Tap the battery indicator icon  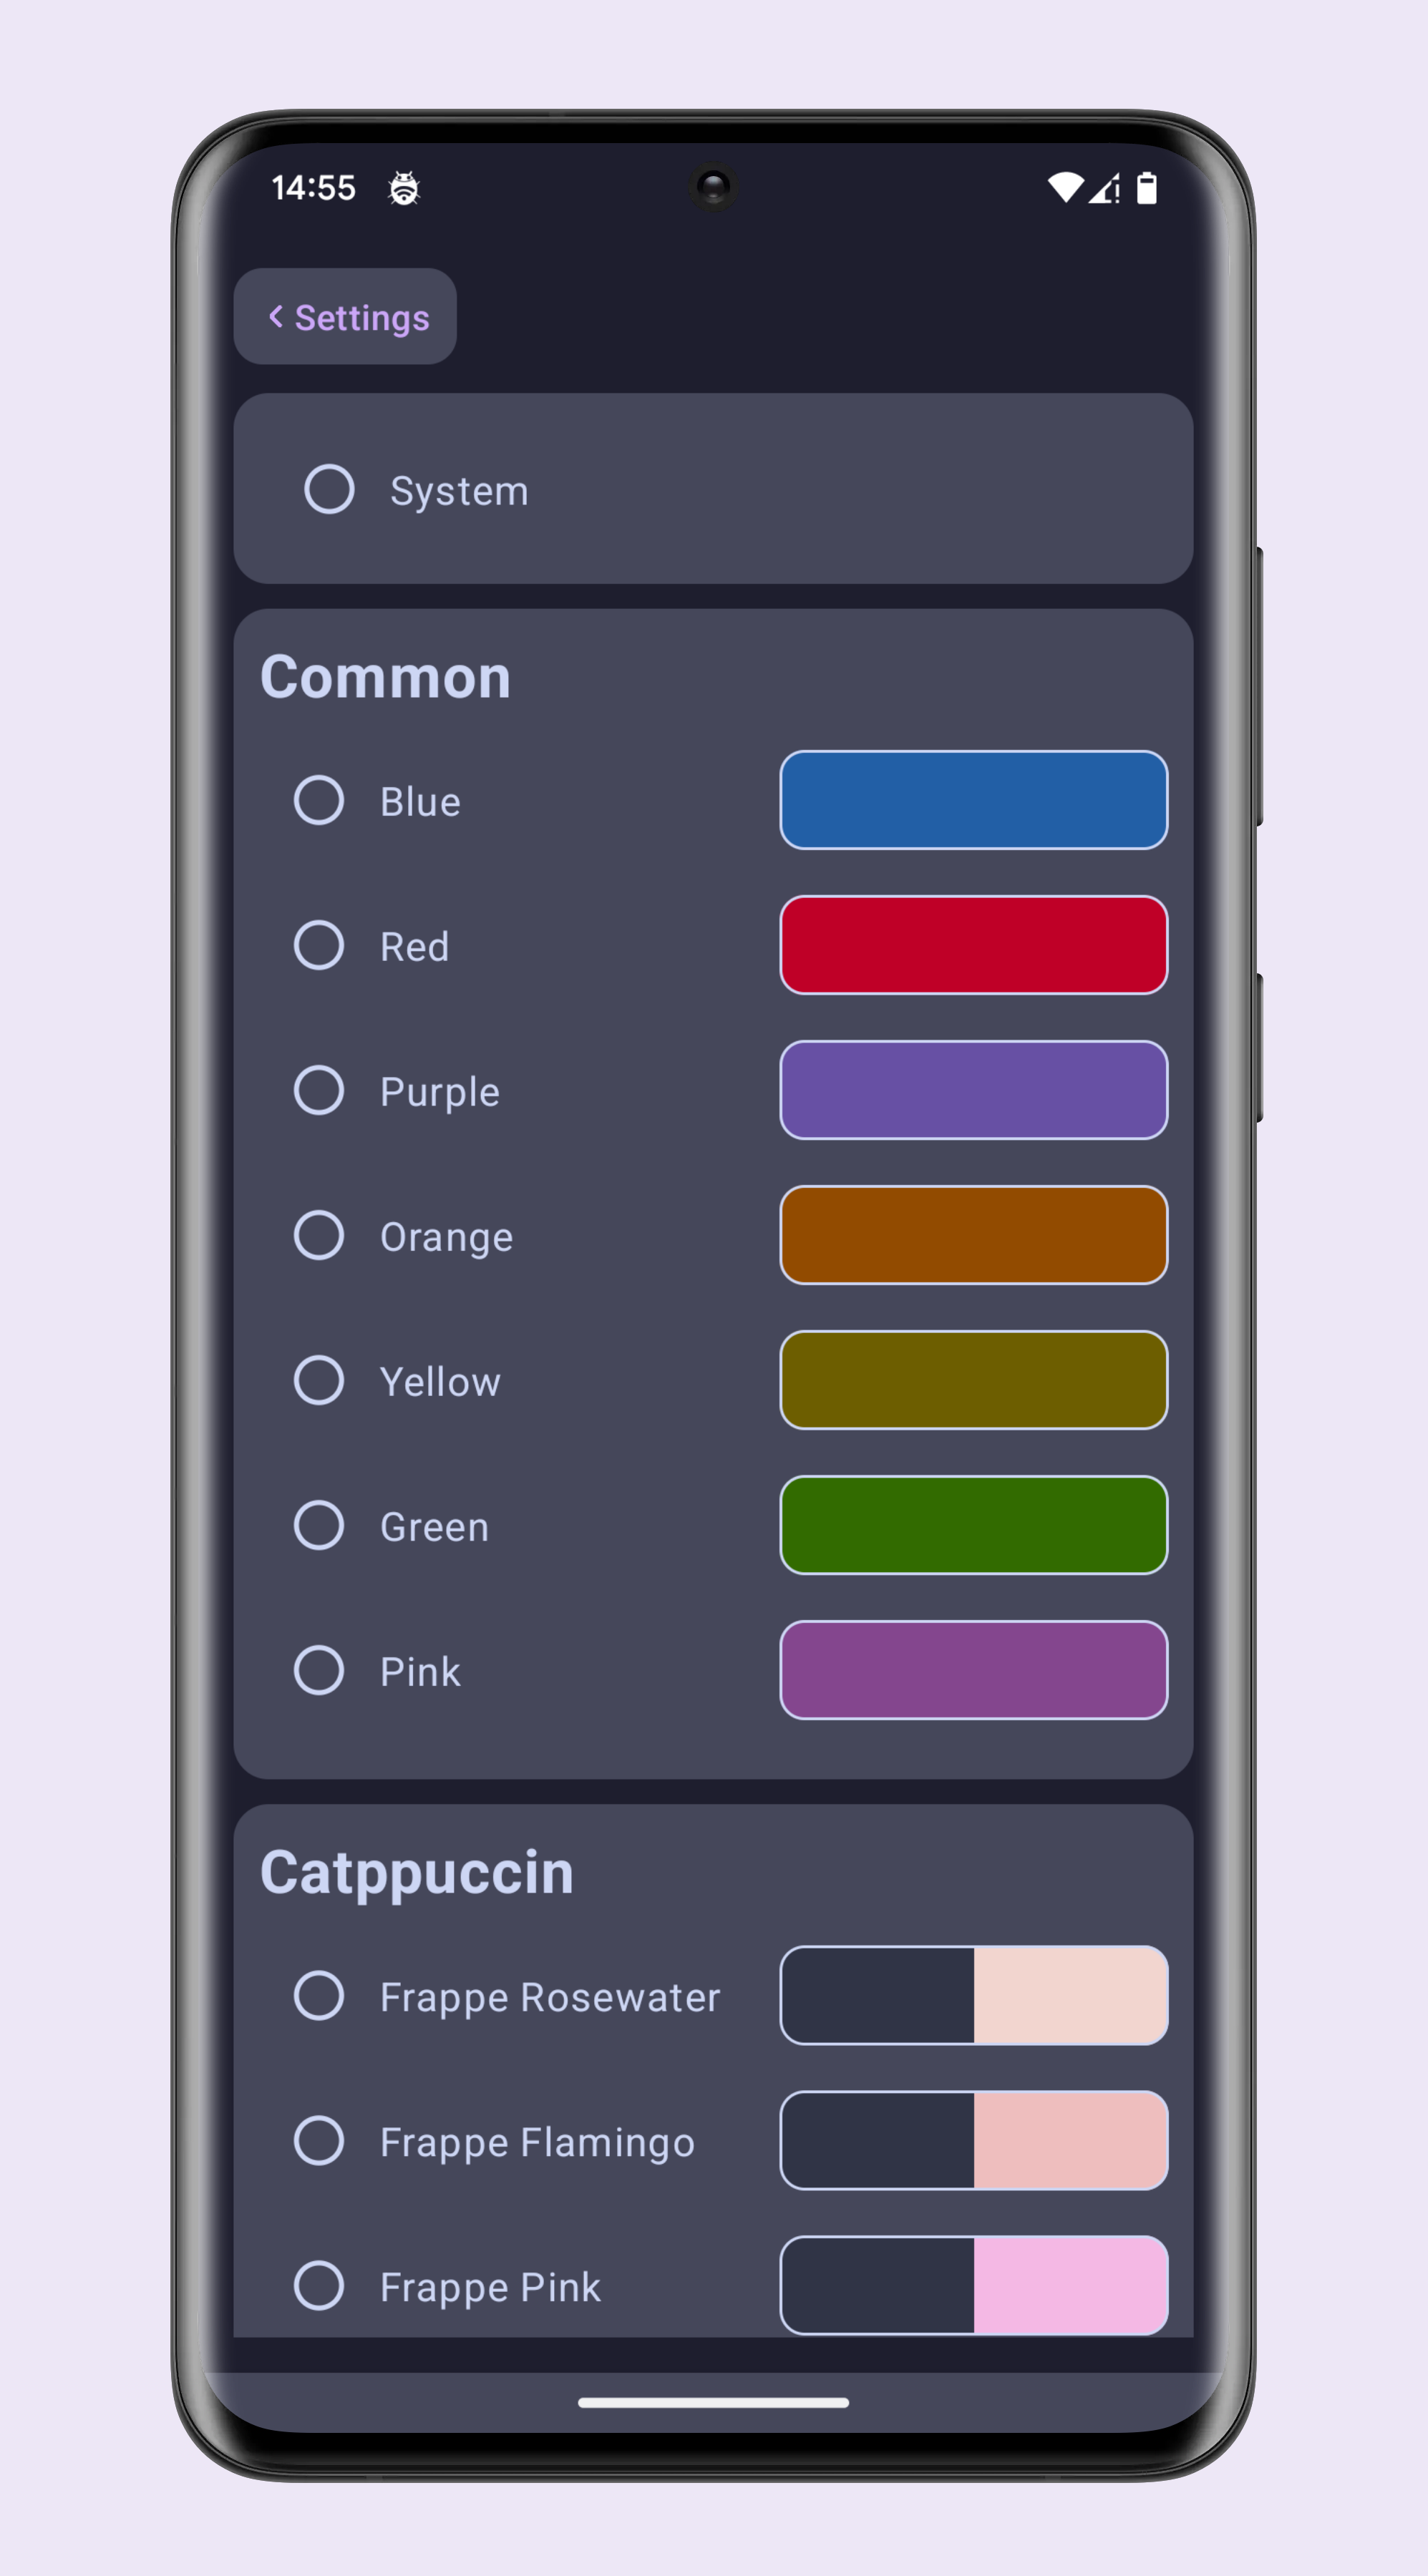coord(1148,187)
